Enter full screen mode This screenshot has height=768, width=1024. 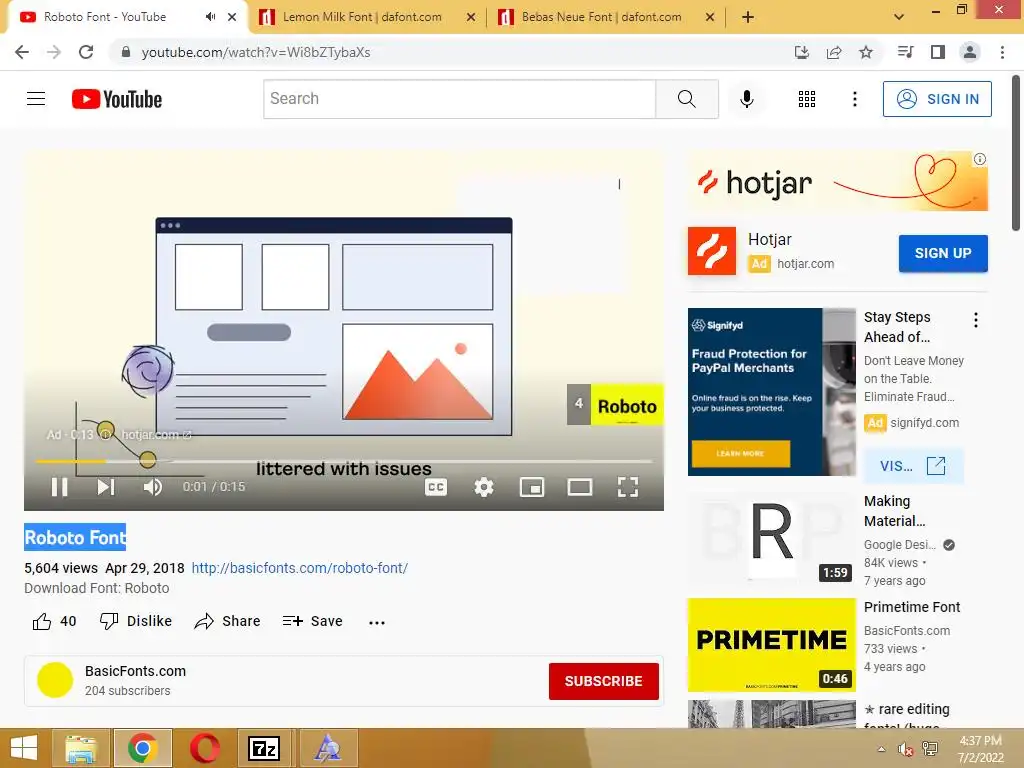(x=628, y=487)
